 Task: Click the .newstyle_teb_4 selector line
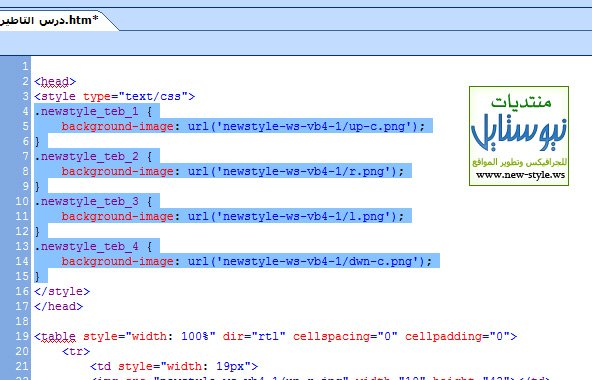click(93, 246)
